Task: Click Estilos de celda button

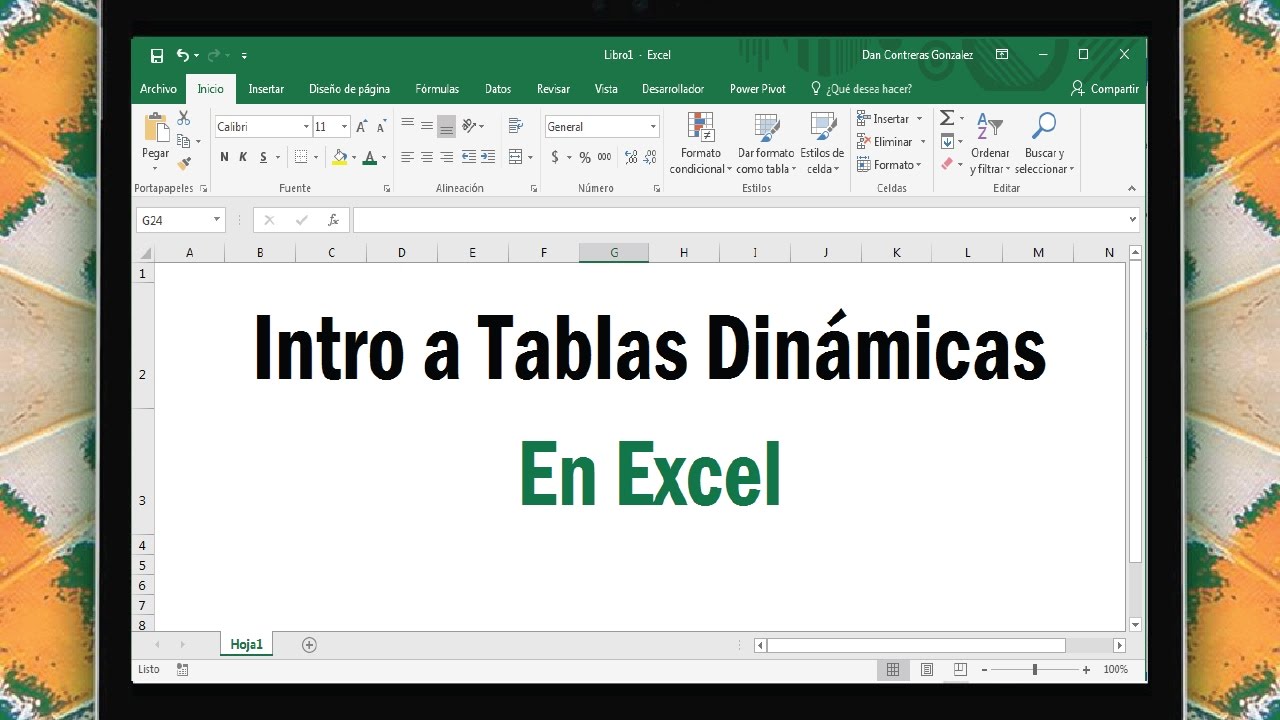Action: click(822, 144)
